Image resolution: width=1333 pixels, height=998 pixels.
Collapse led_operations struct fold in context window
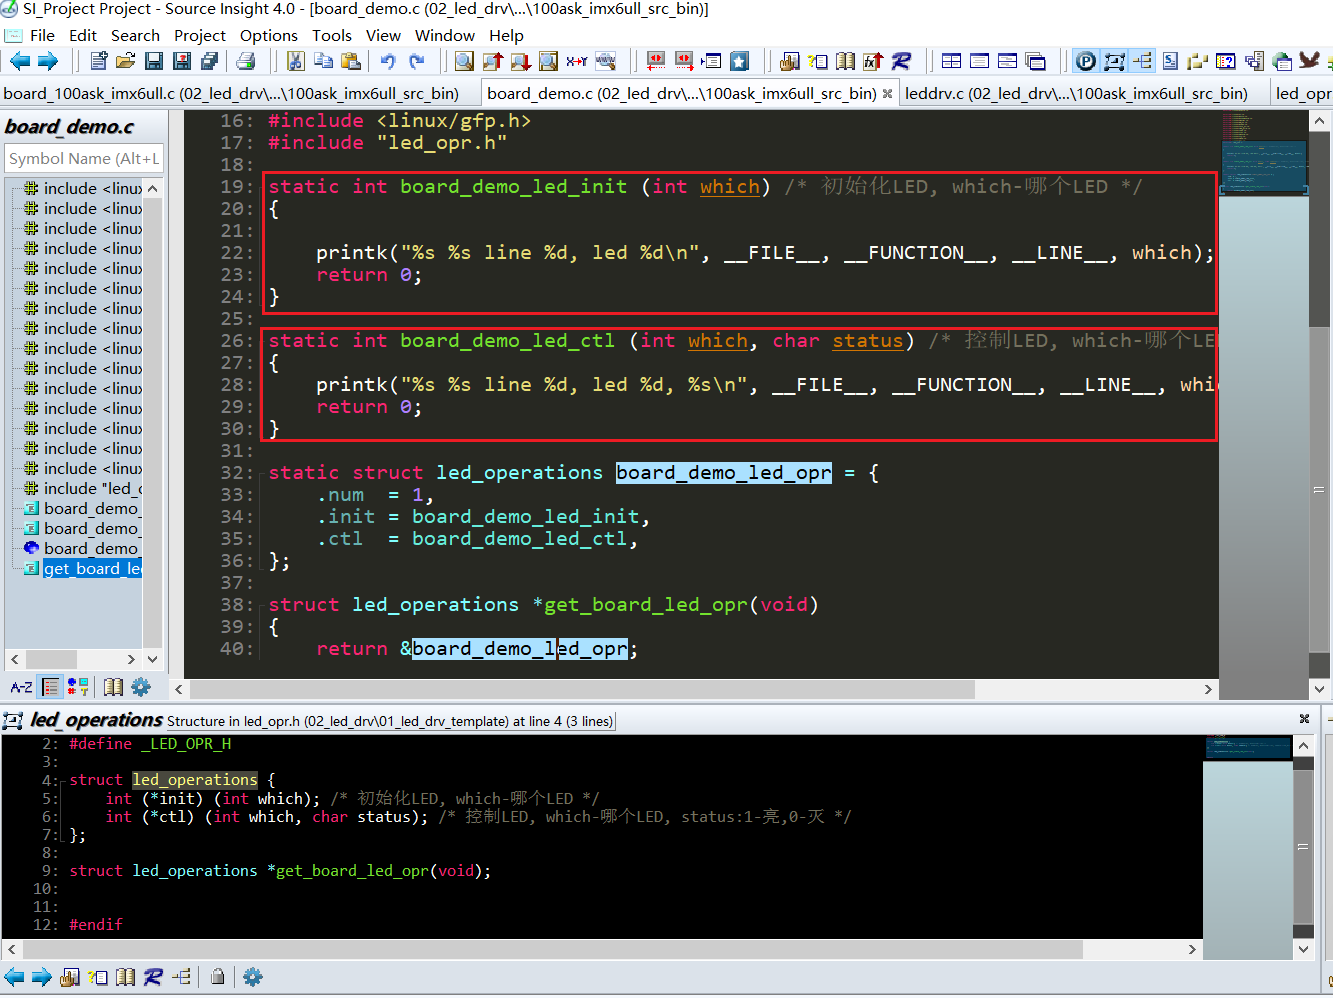pyautogui.click(x=64, y=780)
